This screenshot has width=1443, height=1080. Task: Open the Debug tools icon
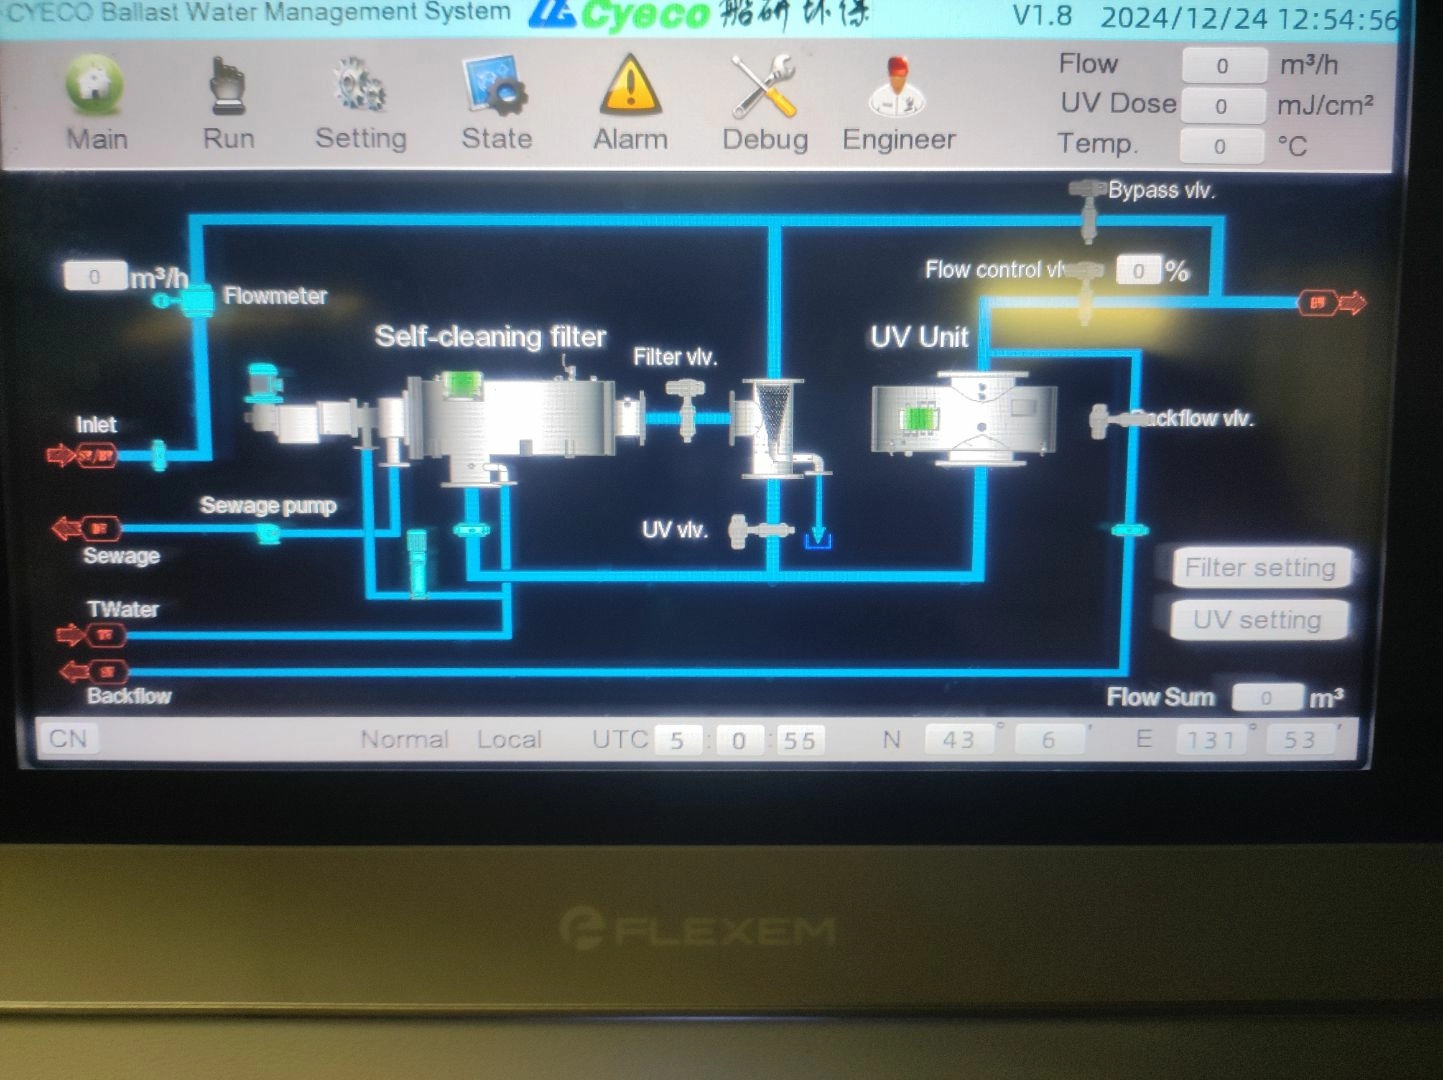click(764, 88)
